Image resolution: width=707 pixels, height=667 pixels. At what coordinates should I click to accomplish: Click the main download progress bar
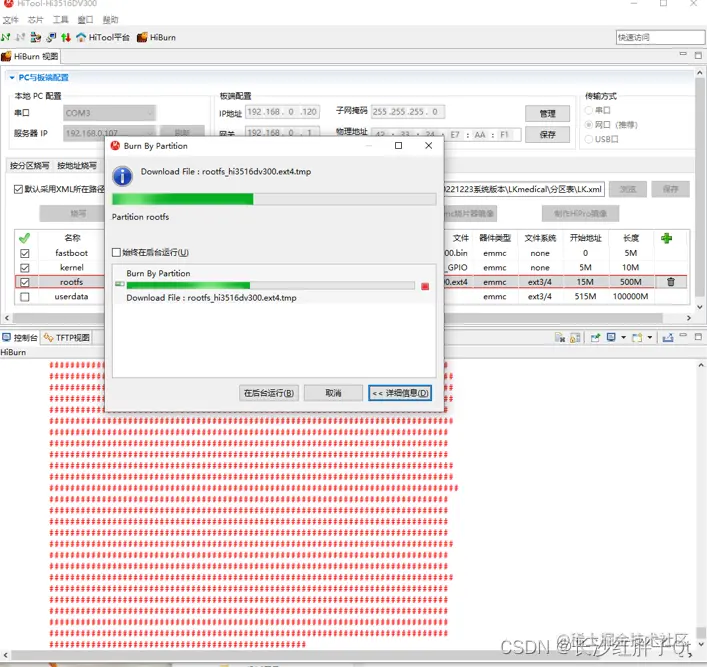[x=274, y=199]
